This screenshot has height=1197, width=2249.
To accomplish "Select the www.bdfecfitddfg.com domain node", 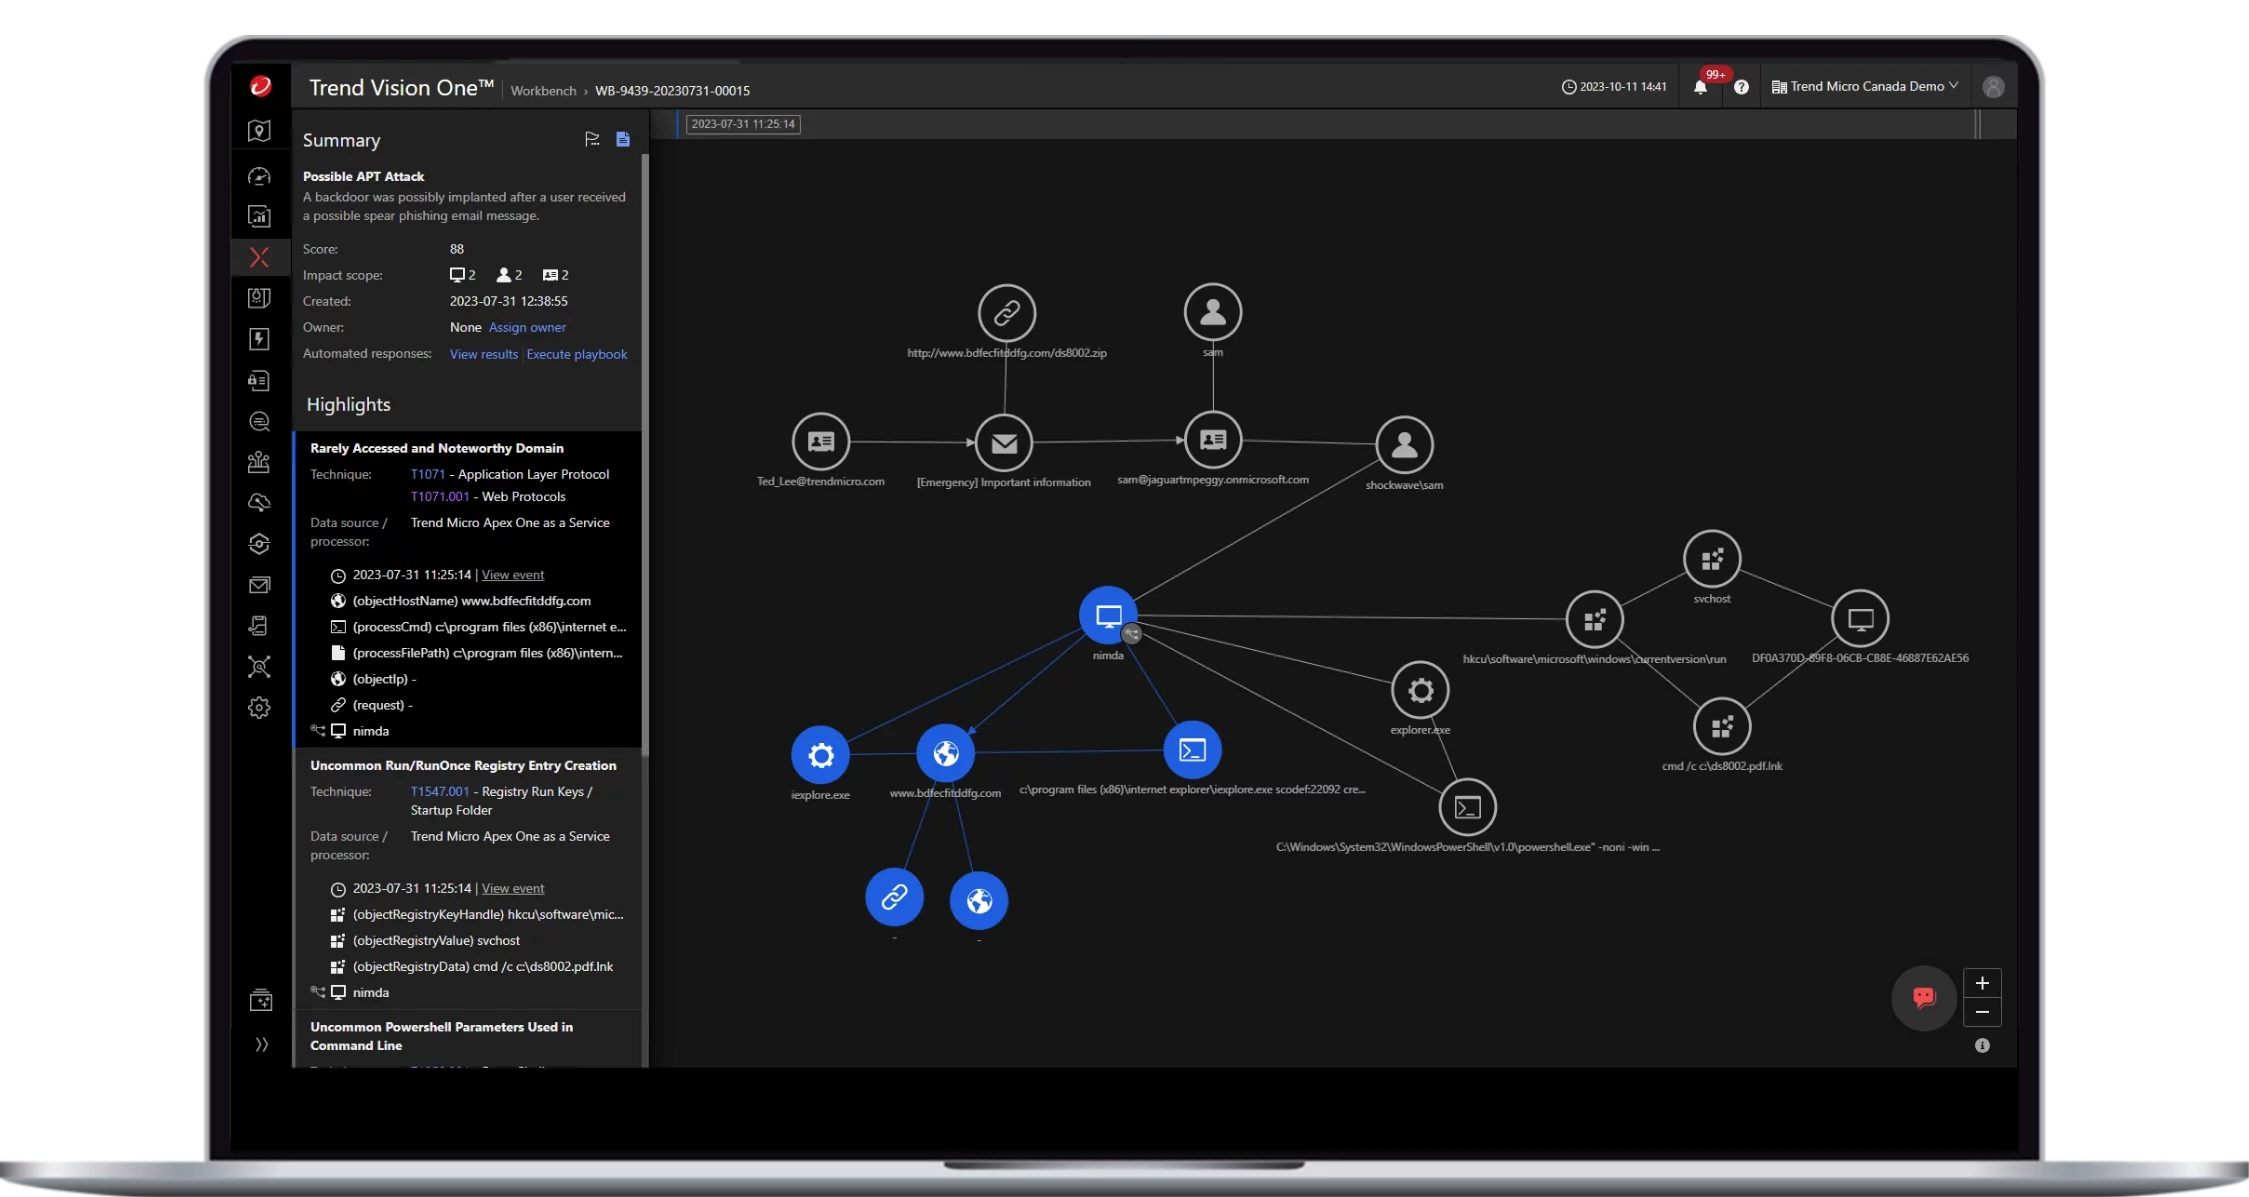I will [945, 753].
